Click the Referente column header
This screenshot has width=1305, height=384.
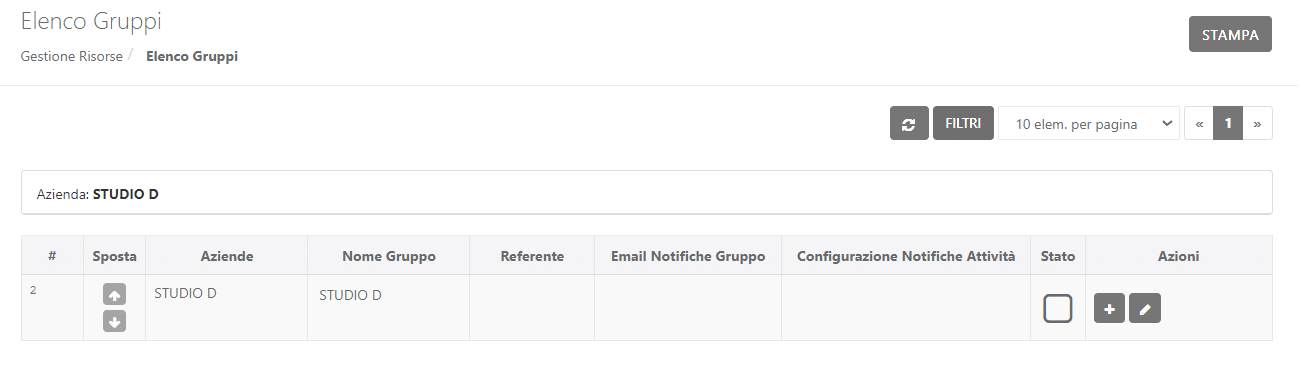[x=532, y=256]
